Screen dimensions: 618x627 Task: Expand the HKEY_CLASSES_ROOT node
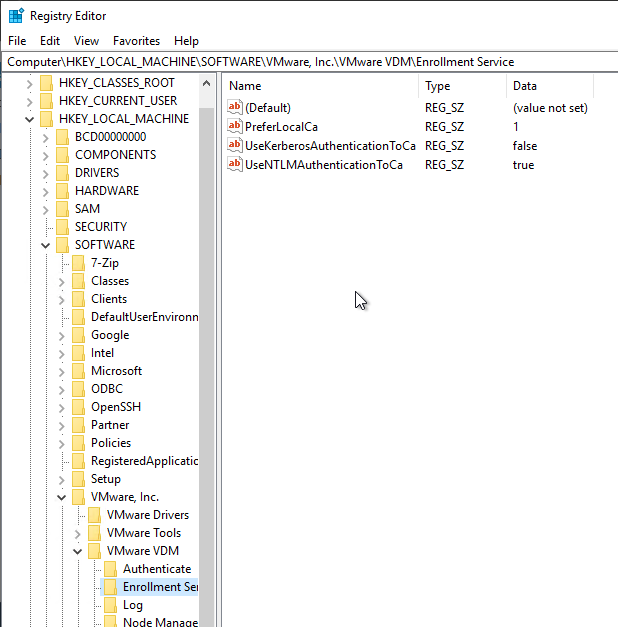tap(29, 84)
